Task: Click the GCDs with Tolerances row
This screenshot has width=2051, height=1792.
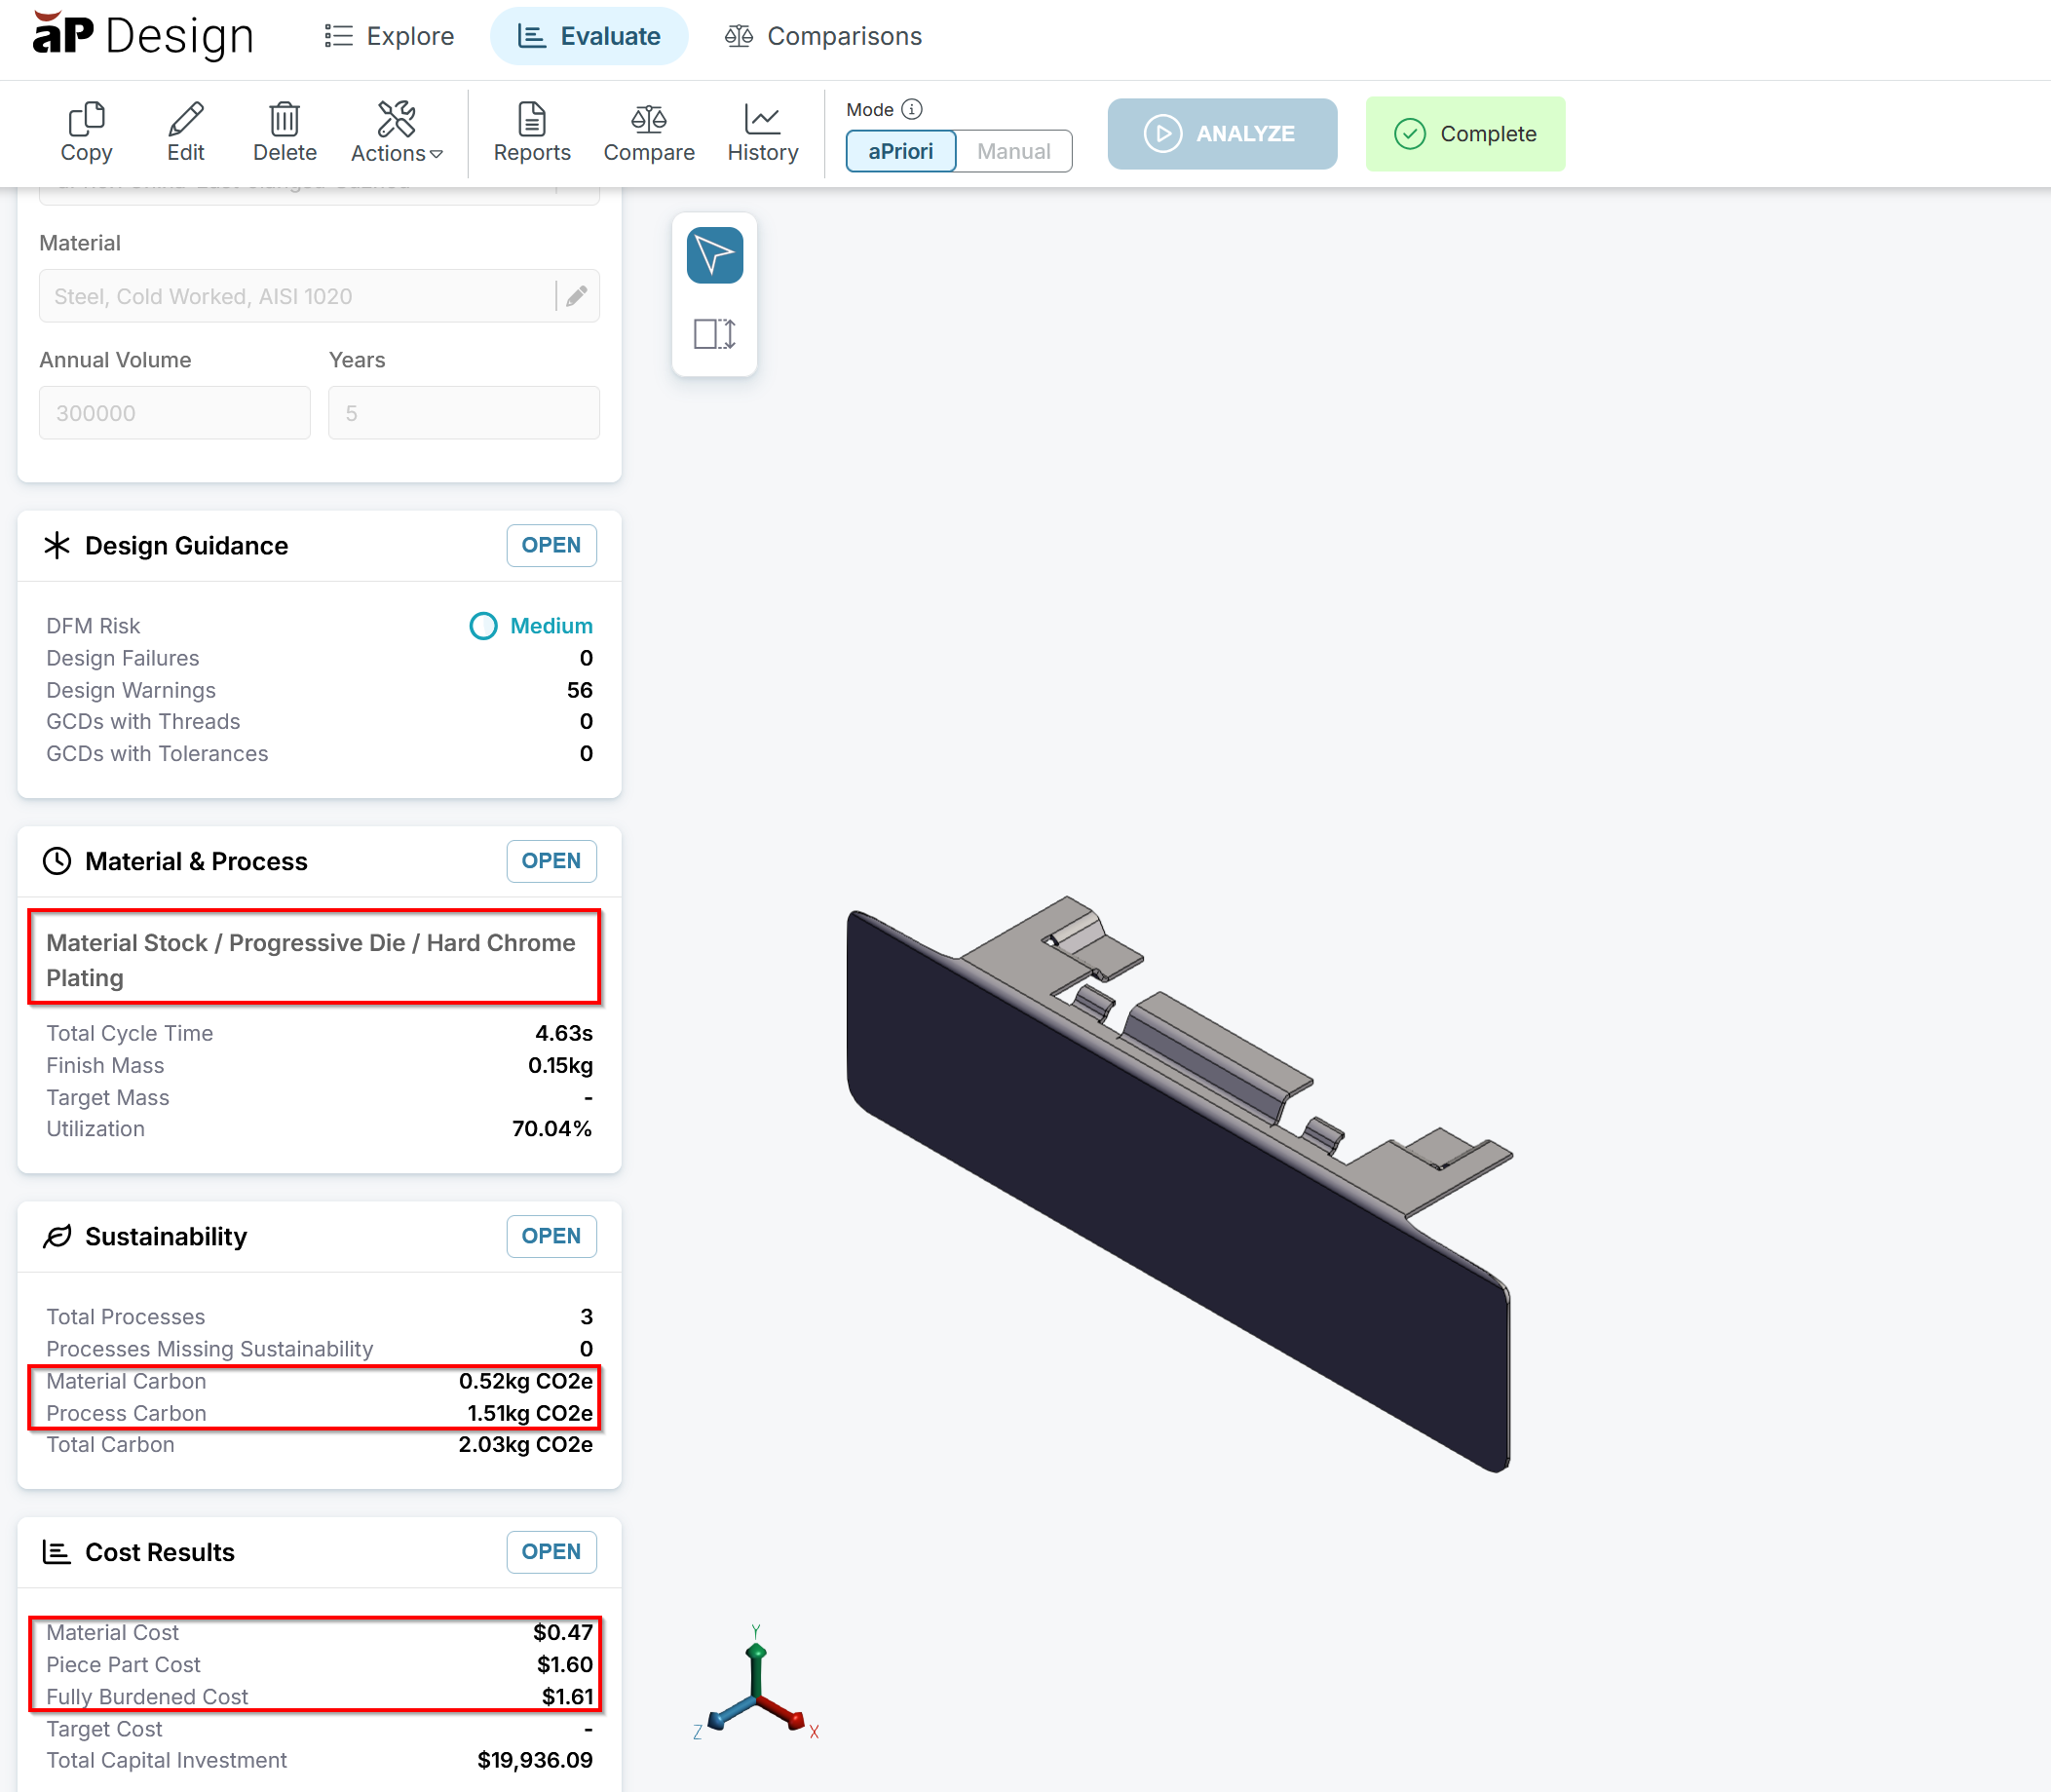Action: pos(319,754)
